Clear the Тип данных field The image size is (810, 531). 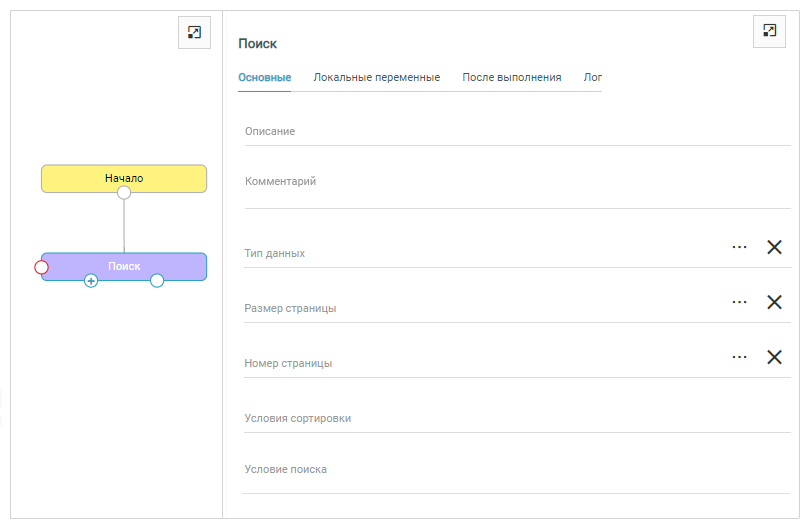pyautogui.click(x=774, y=247)
